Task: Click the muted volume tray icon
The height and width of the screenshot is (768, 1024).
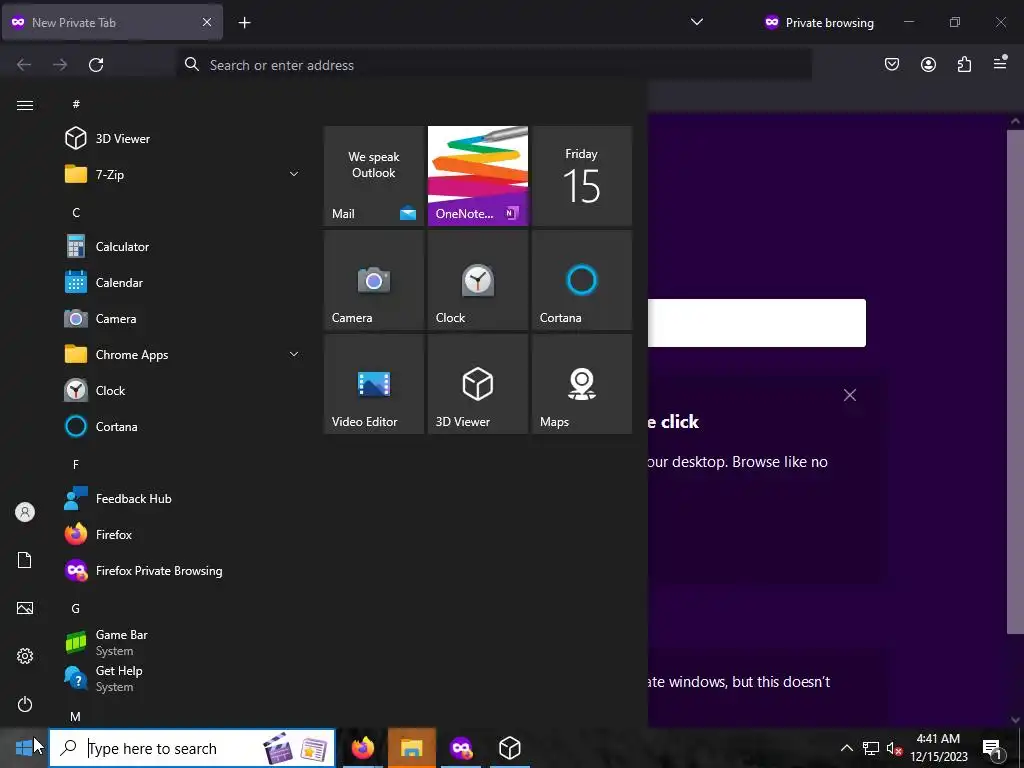Action: point(894,748)
